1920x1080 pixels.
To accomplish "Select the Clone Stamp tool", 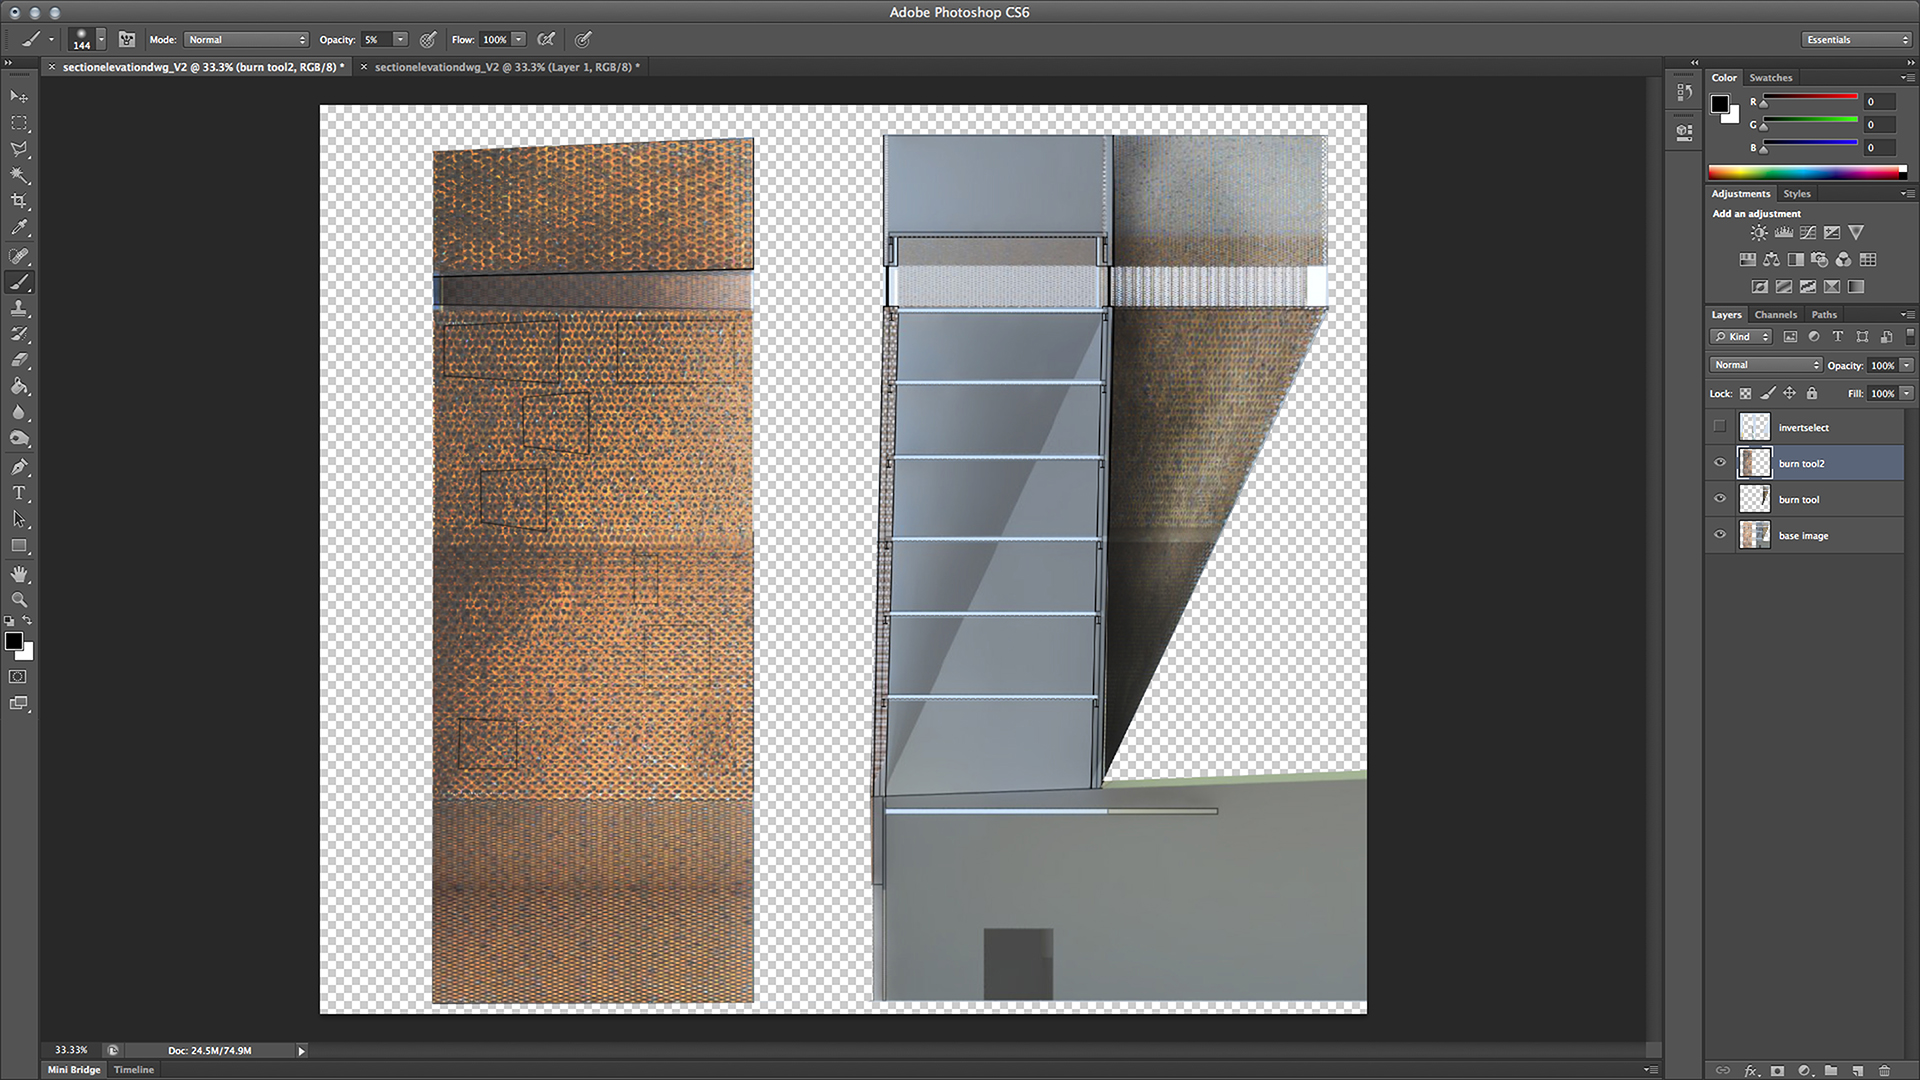I will (x=19, y=309).
